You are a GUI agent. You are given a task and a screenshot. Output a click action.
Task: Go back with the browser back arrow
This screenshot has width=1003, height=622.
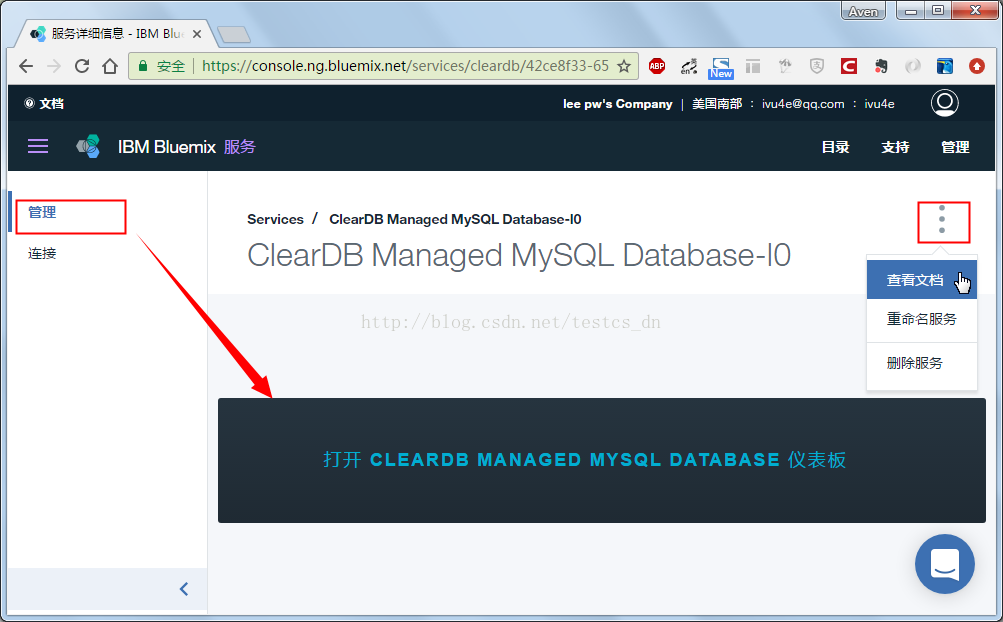coord(26,66)
